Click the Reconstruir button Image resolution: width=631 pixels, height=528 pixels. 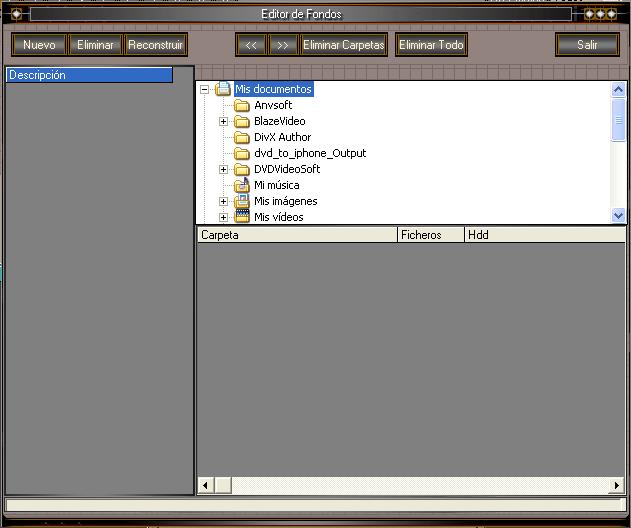pos(156,45)
